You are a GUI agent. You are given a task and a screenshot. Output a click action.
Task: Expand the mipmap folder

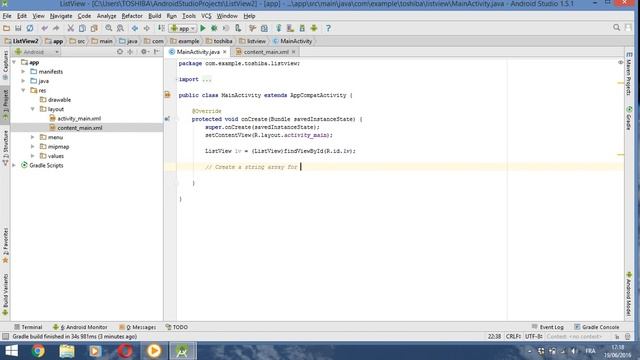tap(33, 147)
